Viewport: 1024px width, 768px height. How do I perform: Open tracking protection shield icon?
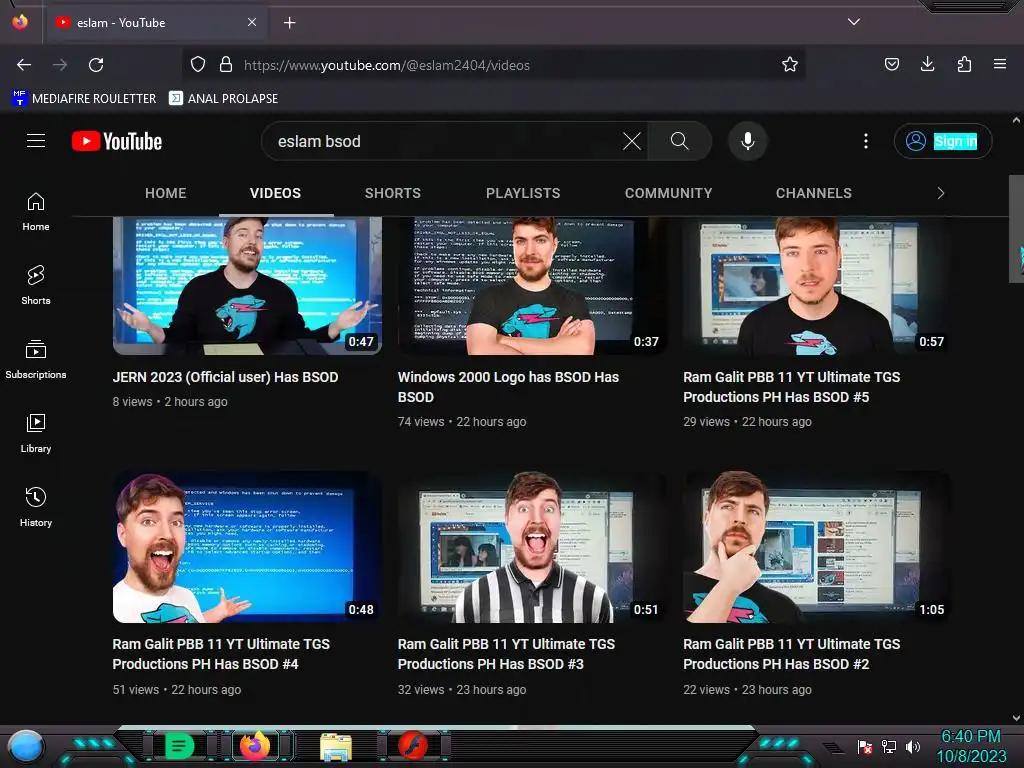(x=198, y=65)
